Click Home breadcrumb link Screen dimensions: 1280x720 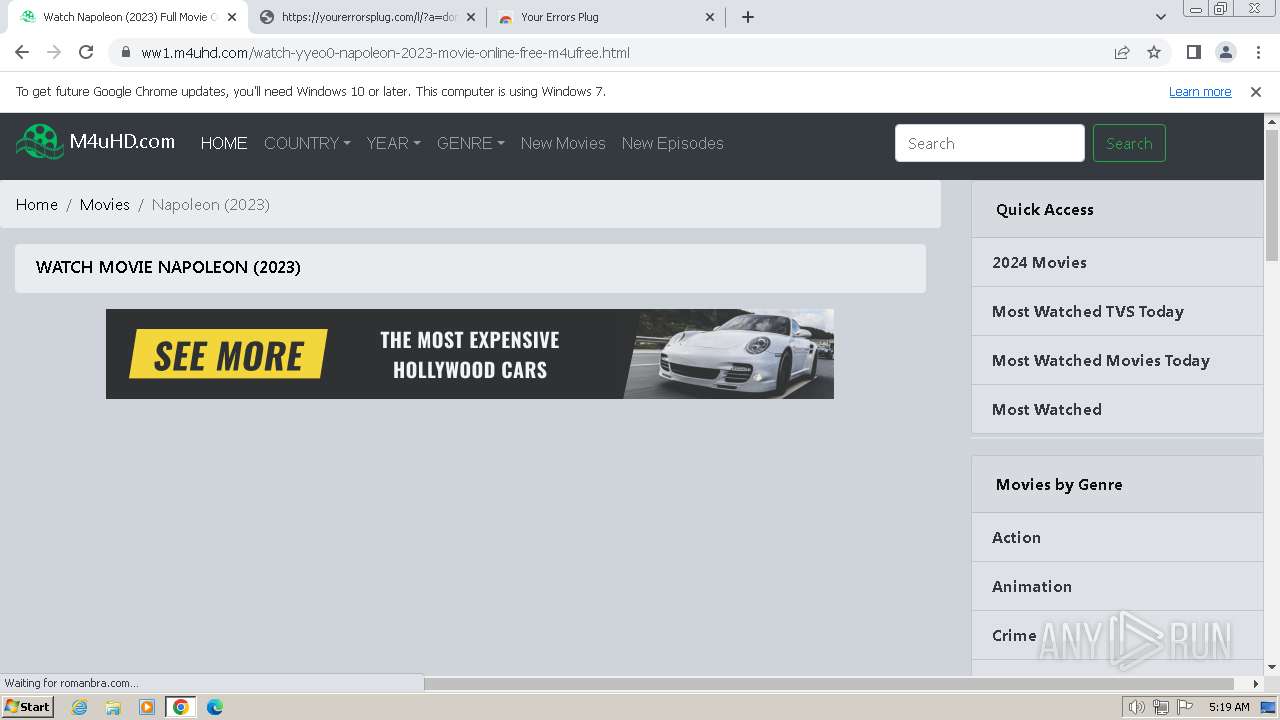(x=37, y=204)
